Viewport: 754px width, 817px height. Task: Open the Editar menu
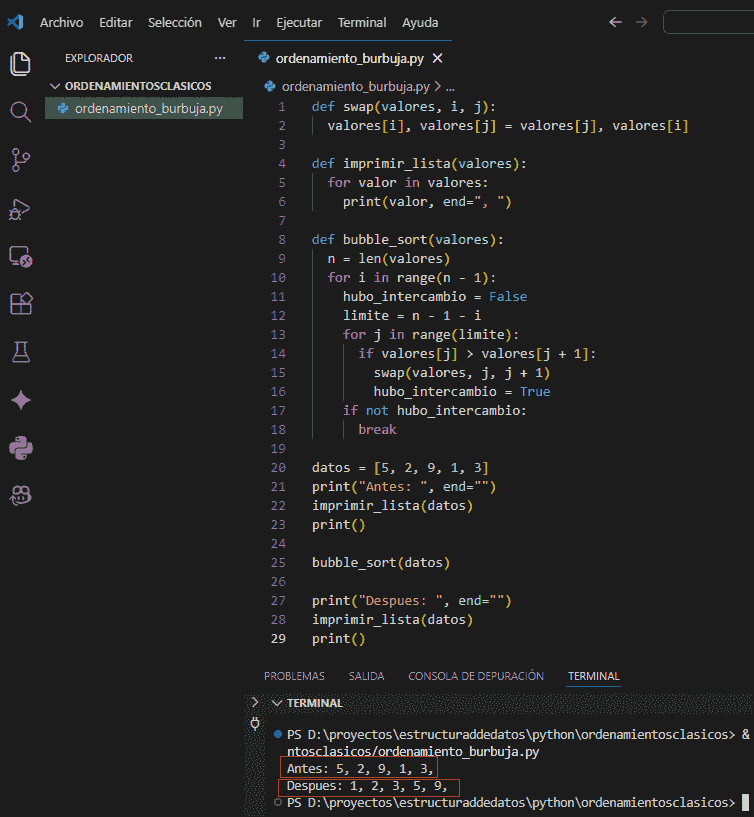(x=116, y=22)
